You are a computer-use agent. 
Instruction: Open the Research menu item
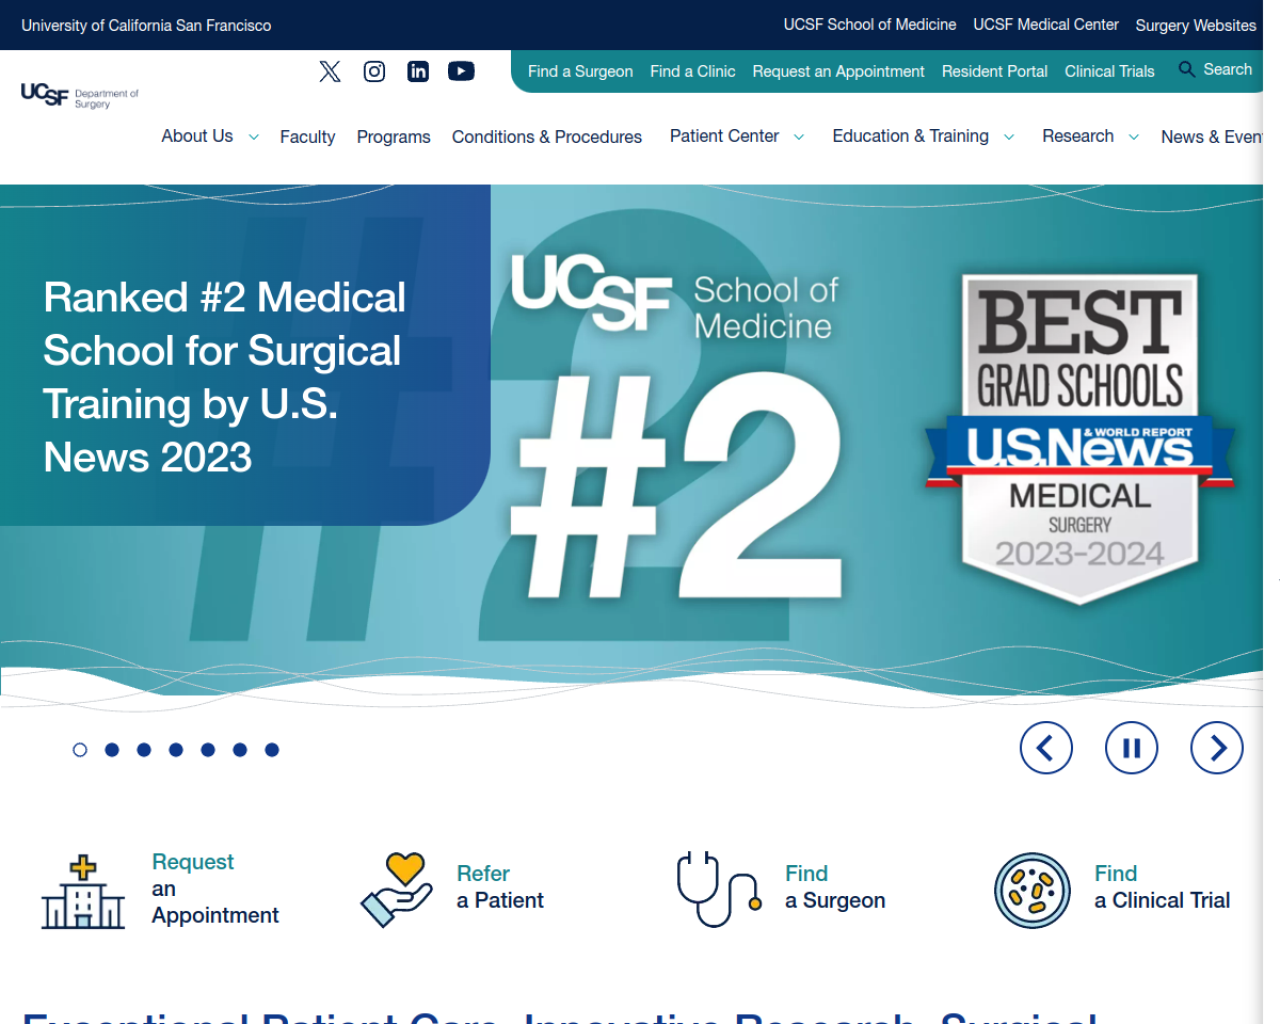point(1078,136)
